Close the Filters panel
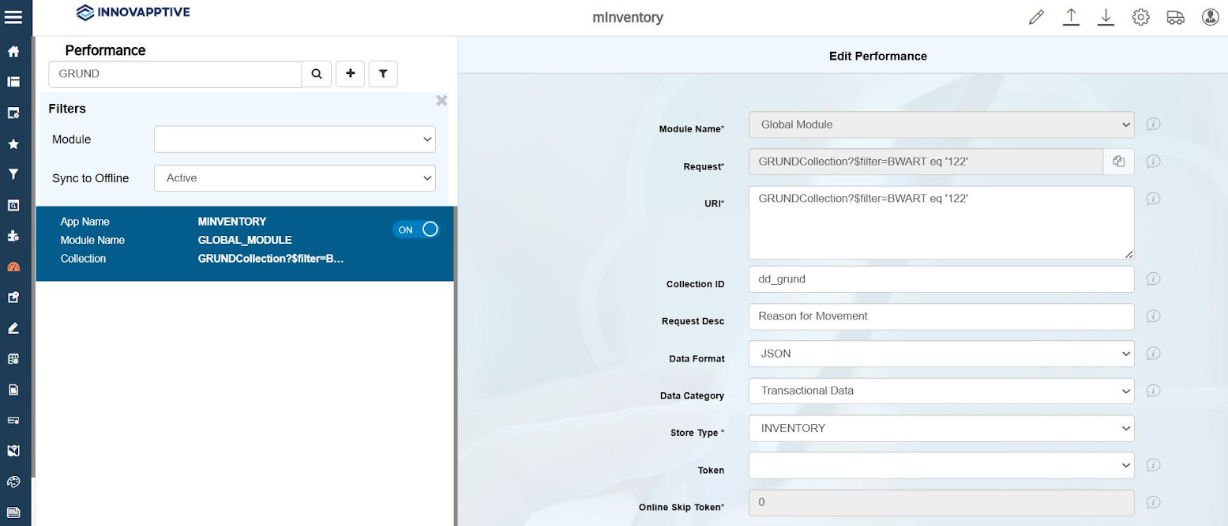 point(441,101)
